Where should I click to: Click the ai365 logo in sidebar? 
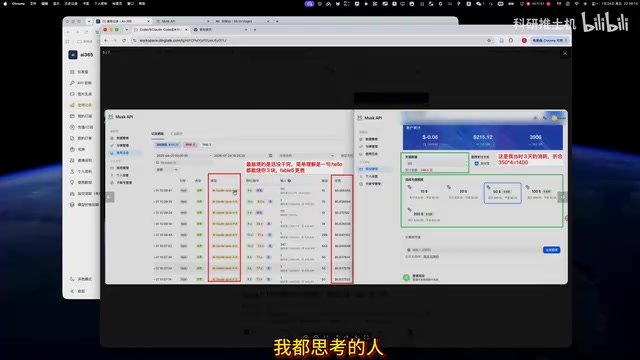[x=73, y=55]
